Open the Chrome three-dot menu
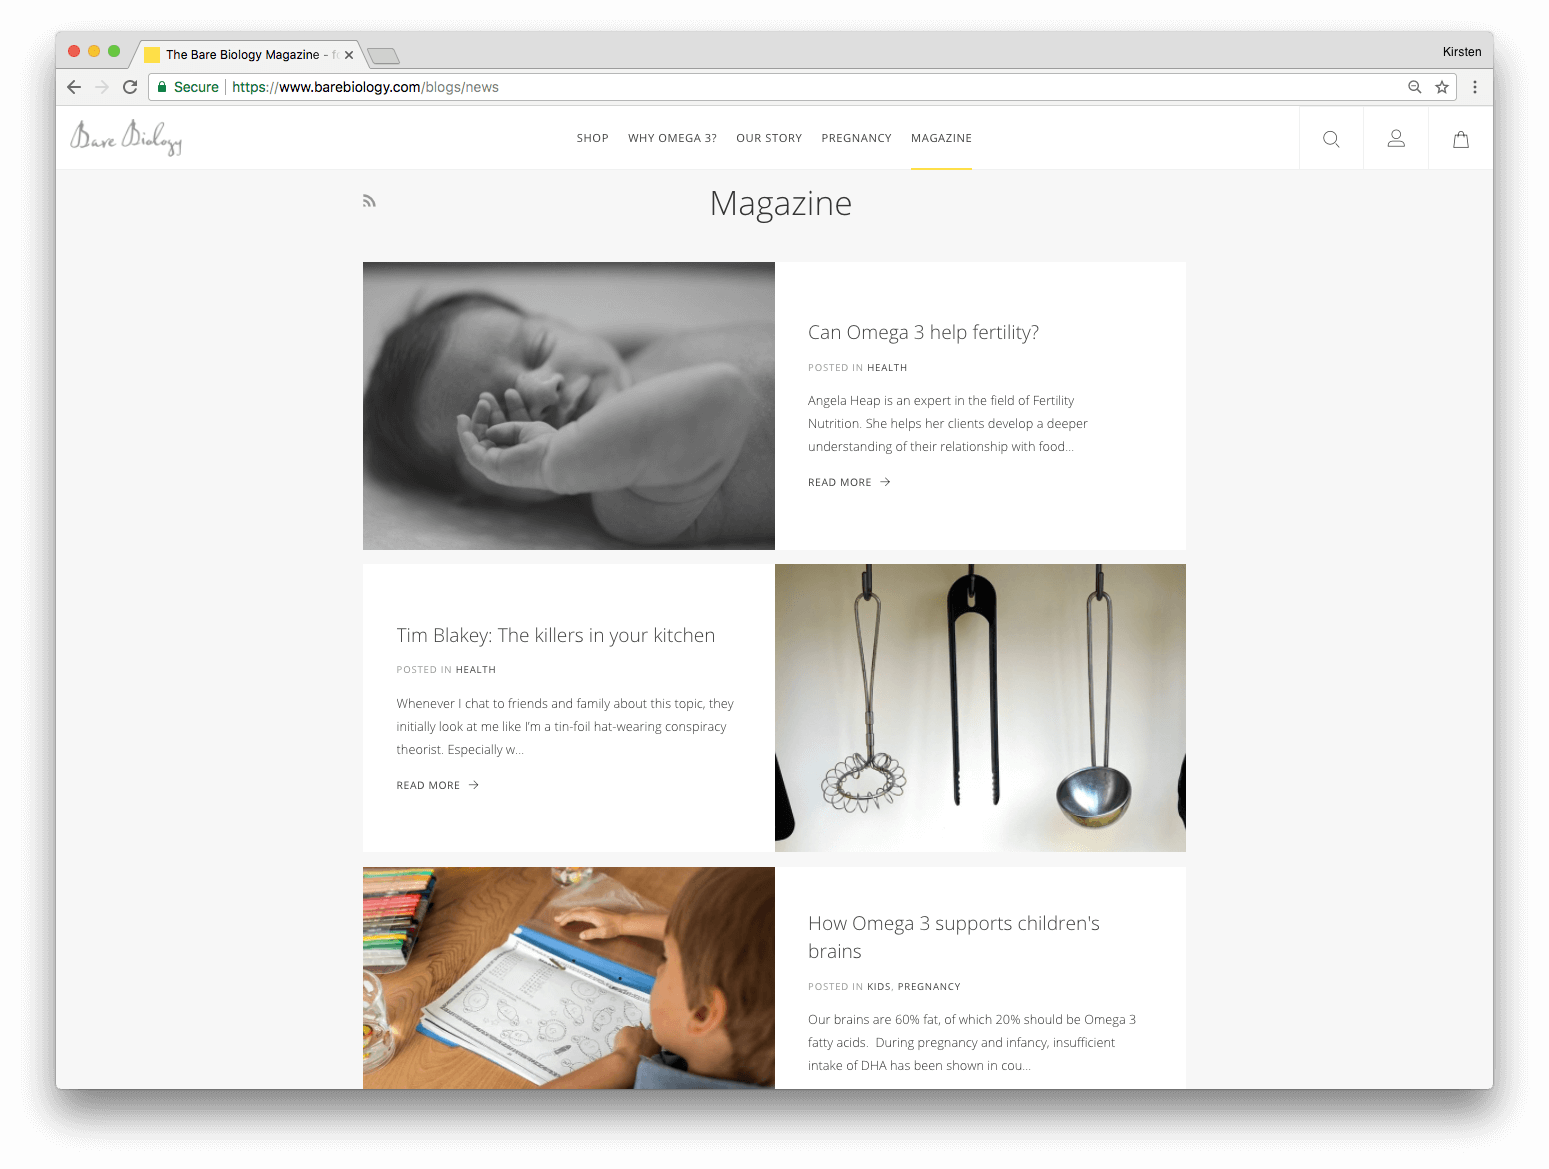Screen dimensions: 1549x1169 click(1474, 87)
